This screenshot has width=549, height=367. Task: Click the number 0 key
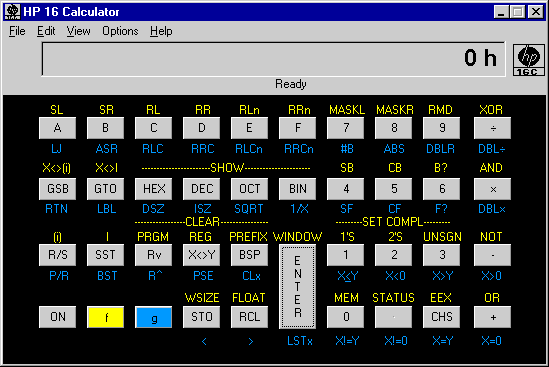tap(346, 317)
